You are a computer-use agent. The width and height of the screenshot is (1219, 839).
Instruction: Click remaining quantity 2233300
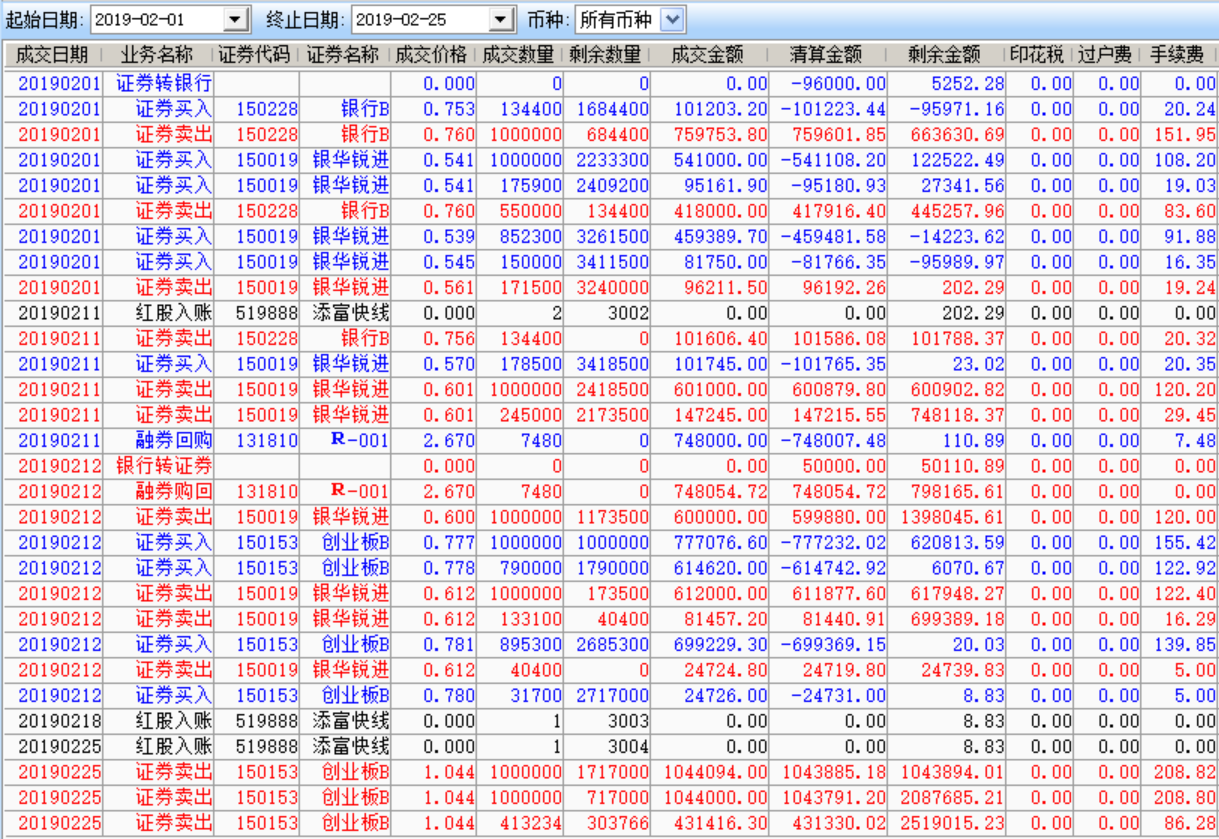click(613, 161)
